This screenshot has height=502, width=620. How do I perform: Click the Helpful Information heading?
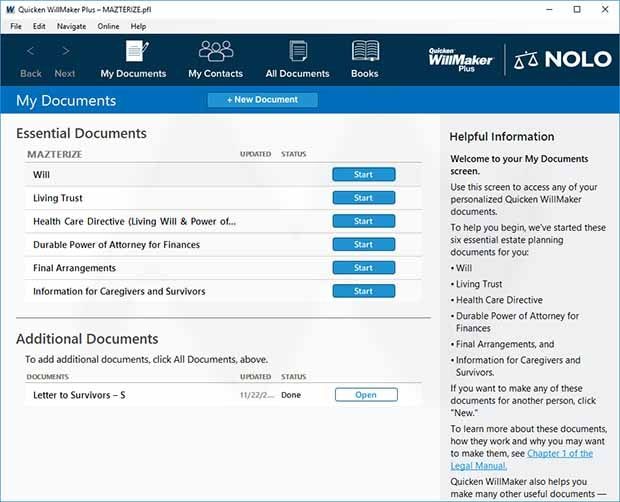point(502,137)
